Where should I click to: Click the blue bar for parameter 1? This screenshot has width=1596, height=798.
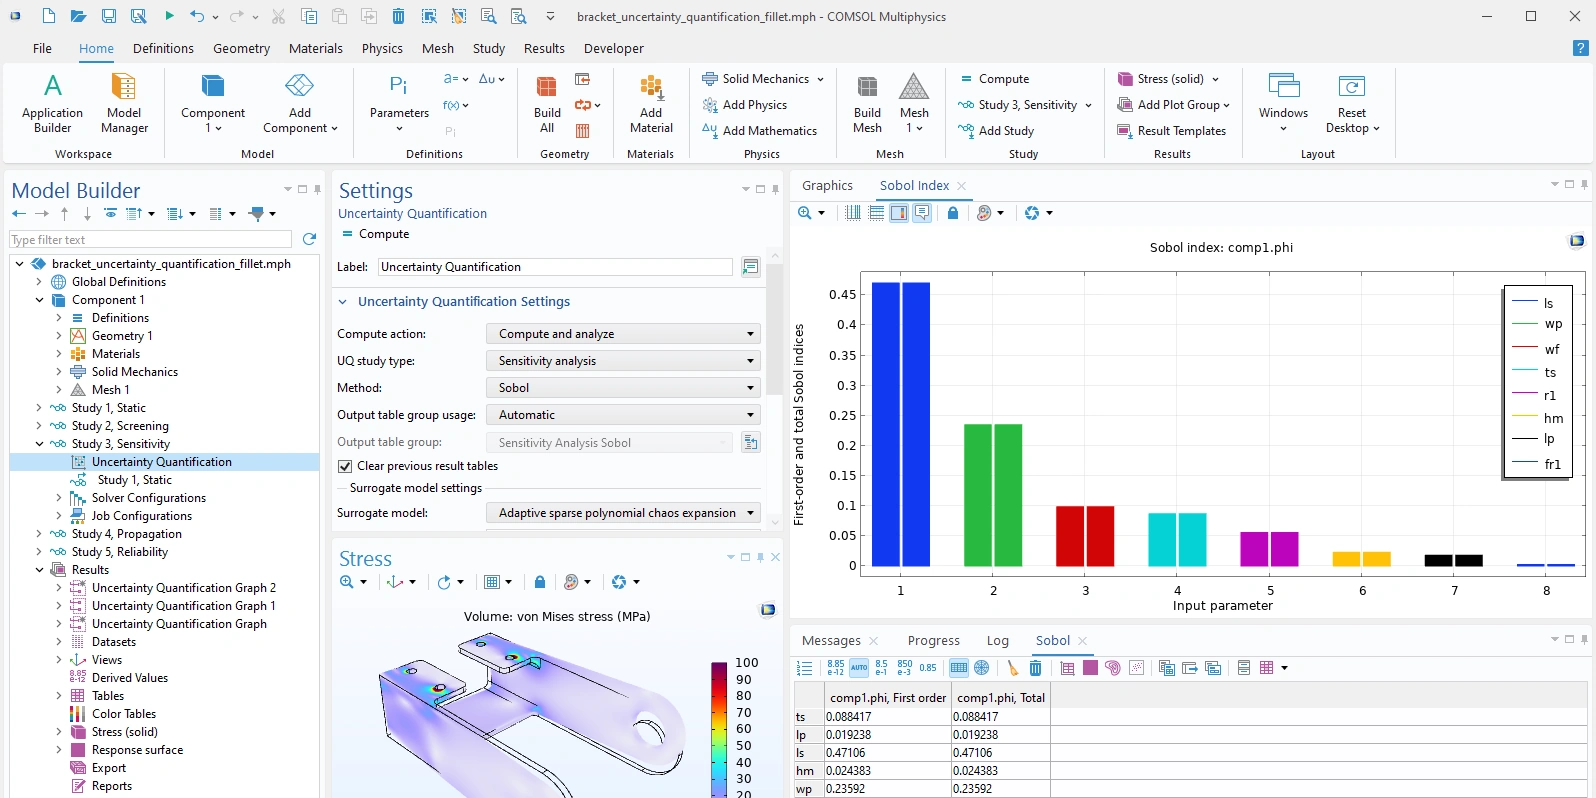pos(900,424)
